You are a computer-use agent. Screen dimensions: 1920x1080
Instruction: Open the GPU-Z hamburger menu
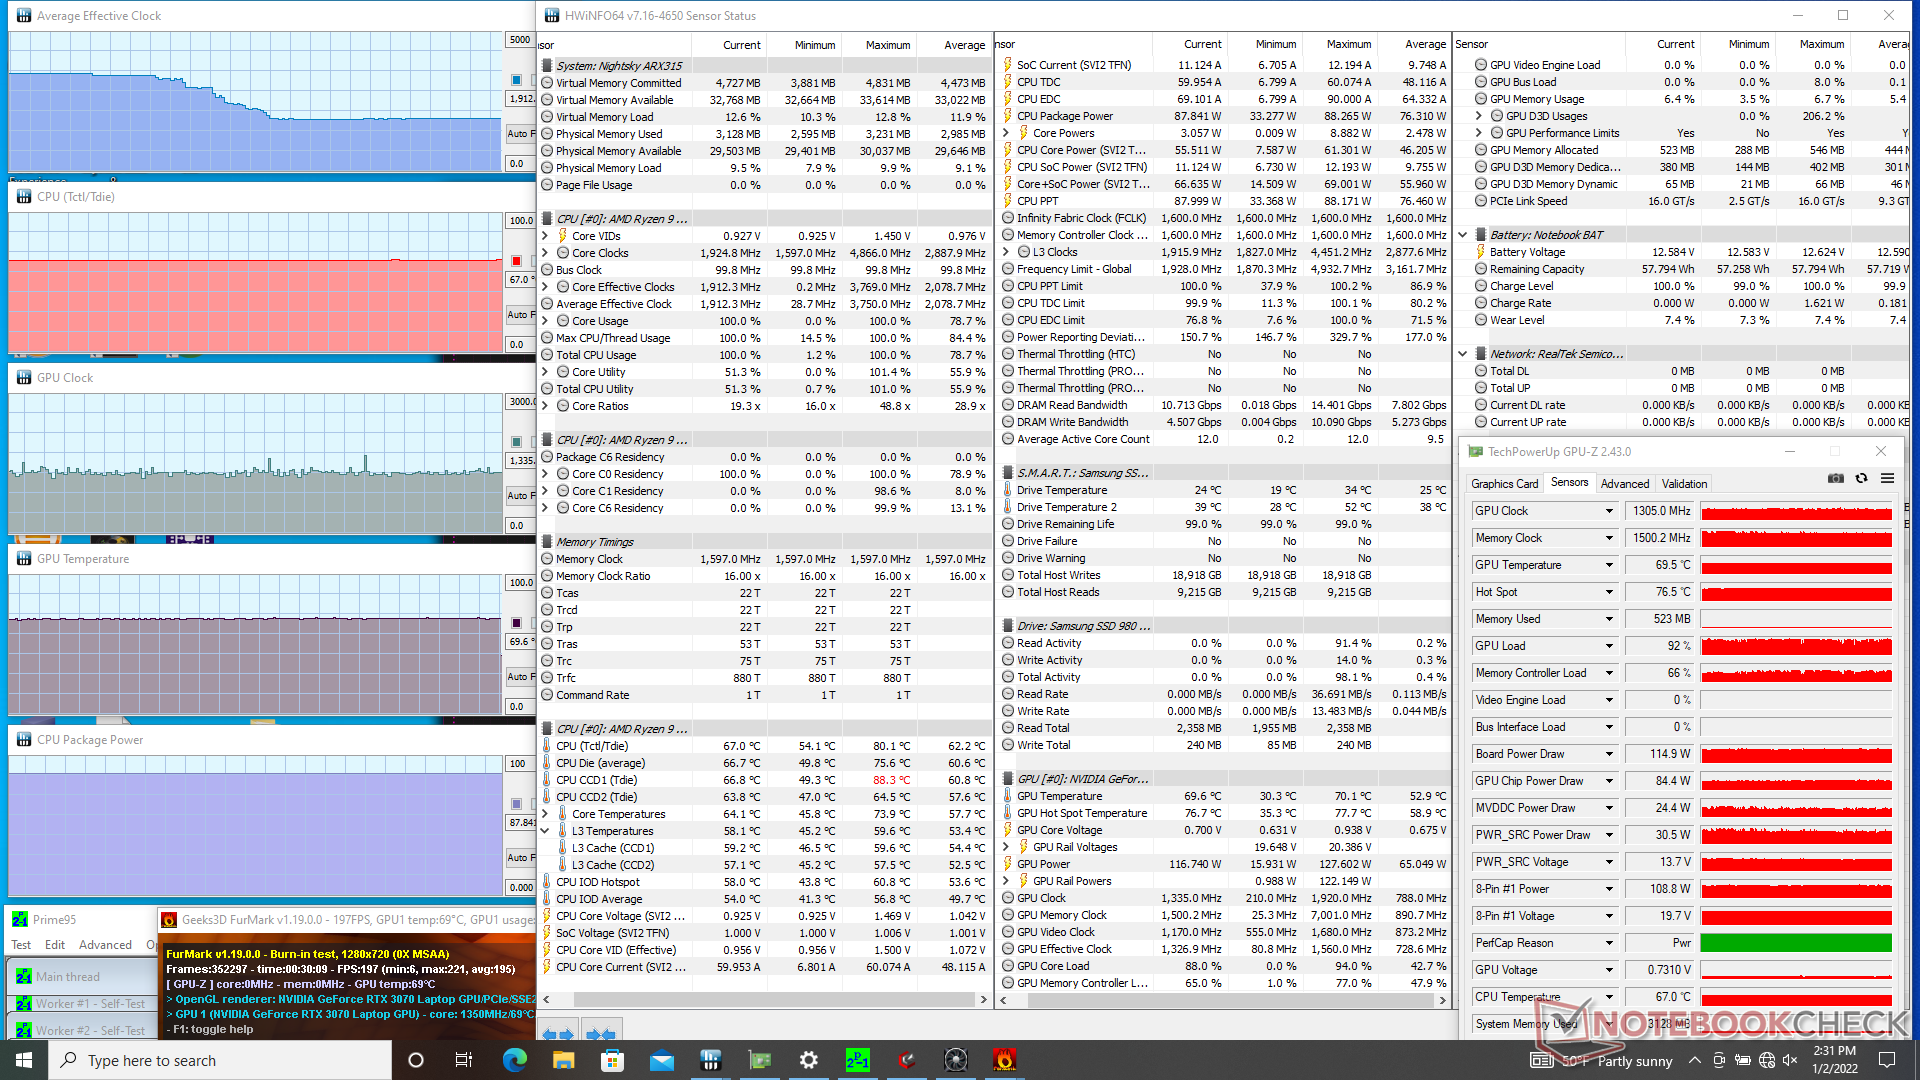click(x=1888, y=479)
